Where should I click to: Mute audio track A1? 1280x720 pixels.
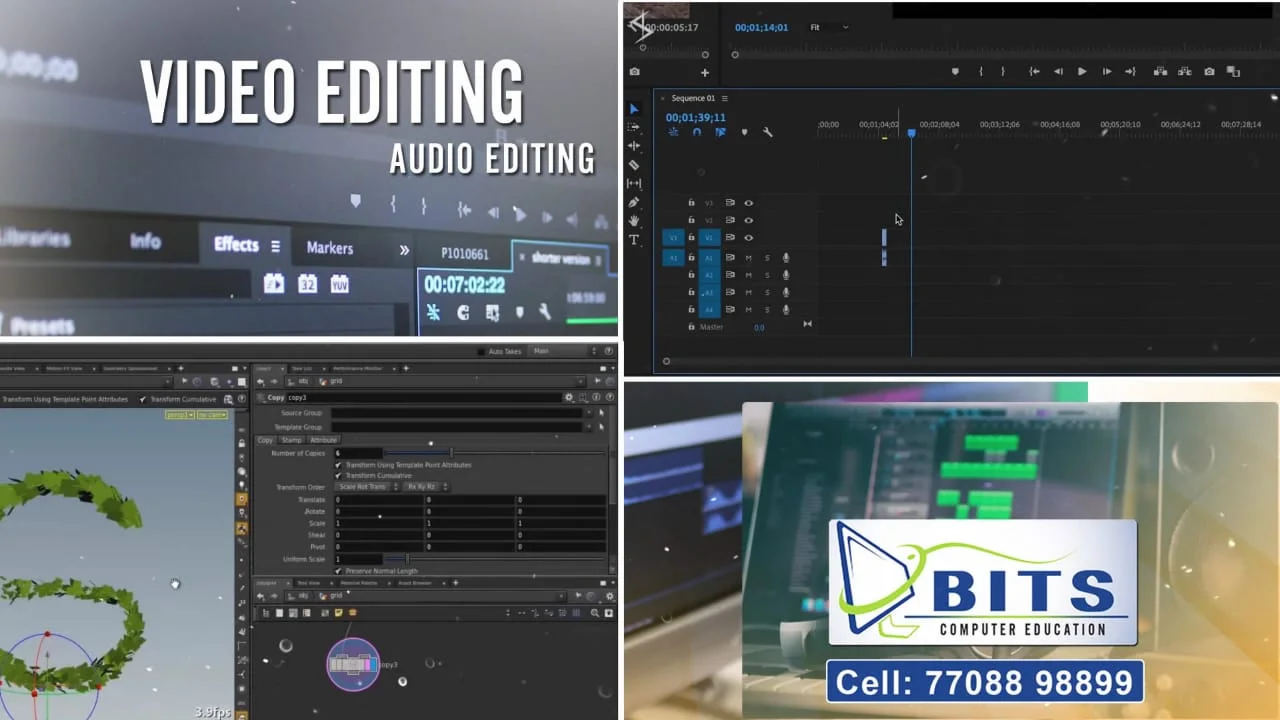748,258
